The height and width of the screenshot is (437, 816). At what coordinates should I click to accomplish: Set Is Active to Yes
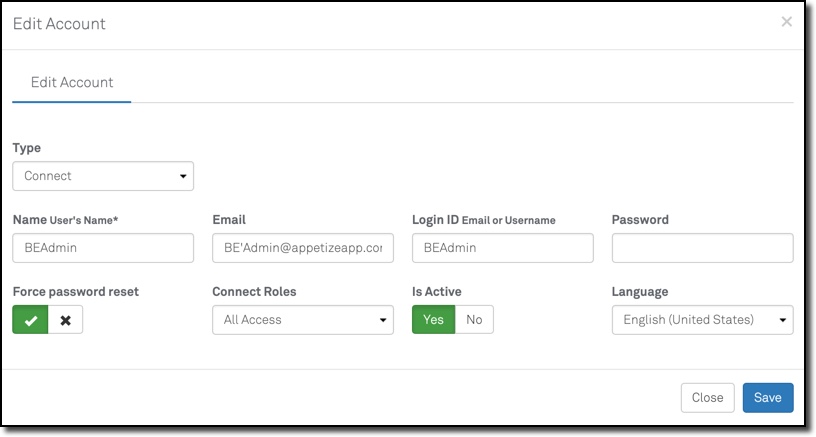point(433,320)
